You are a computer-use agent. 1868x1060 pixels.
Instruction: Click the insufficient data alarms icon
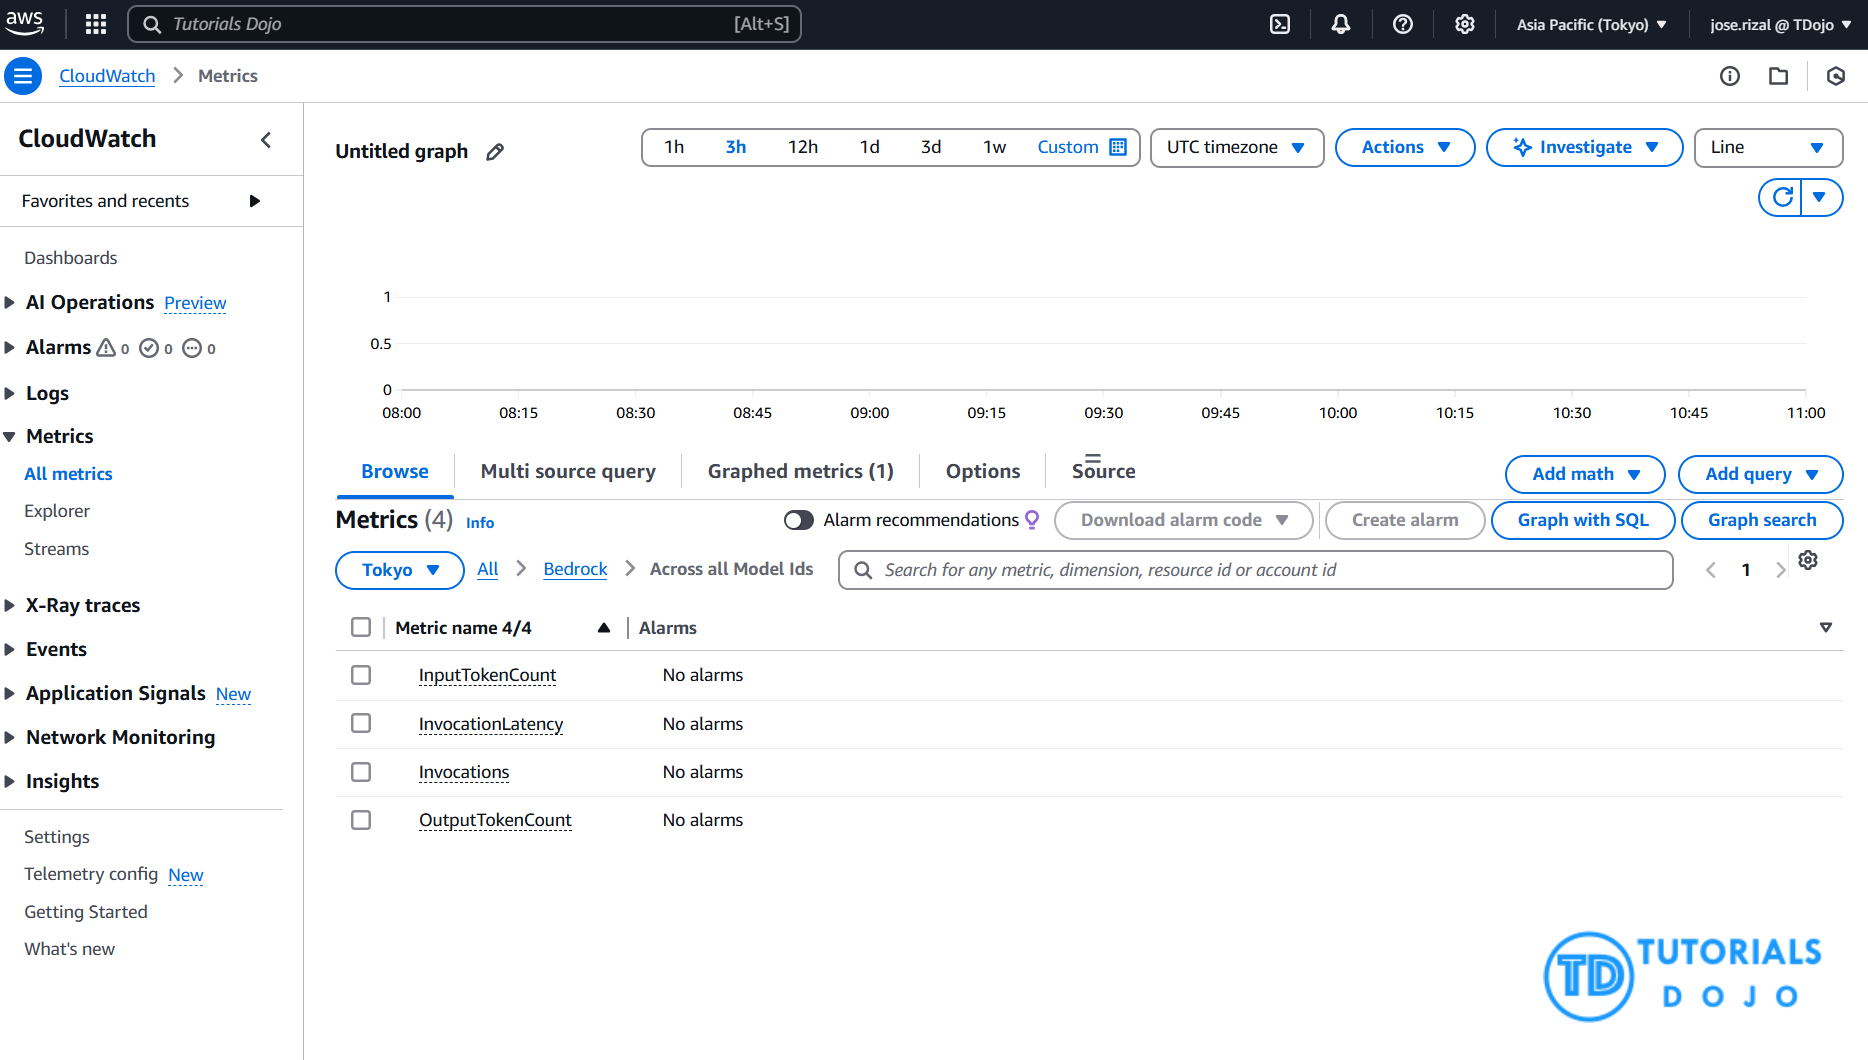(192, 348)
